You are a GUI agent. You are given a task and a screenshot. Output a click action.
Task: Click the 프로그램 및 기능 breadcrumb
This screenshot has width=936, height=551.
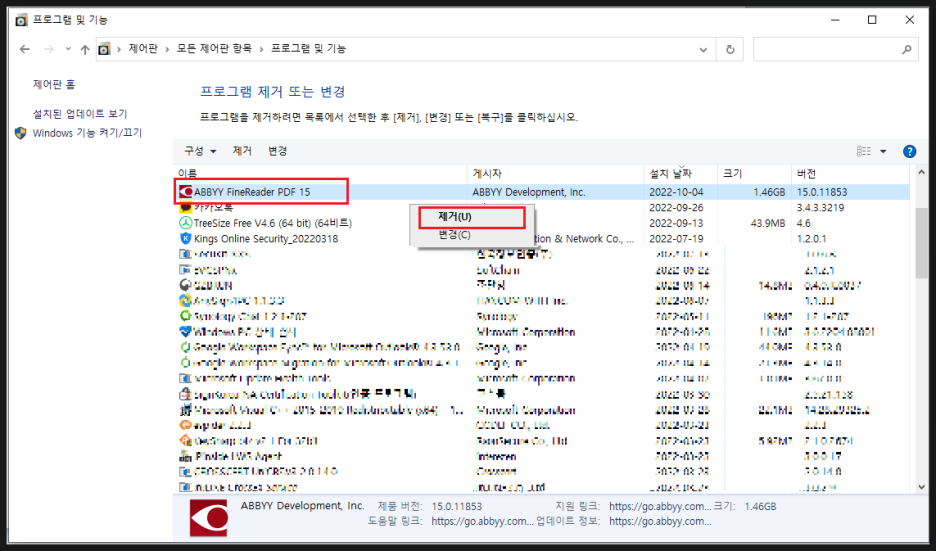click(308, 48)
